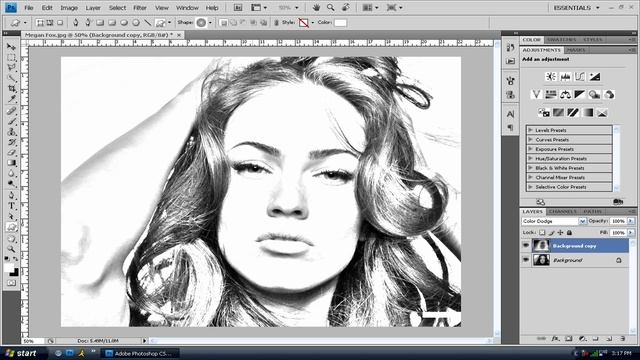Expand Black & White Presets
The width and height of the screenshot is (640, 360).
531,168
